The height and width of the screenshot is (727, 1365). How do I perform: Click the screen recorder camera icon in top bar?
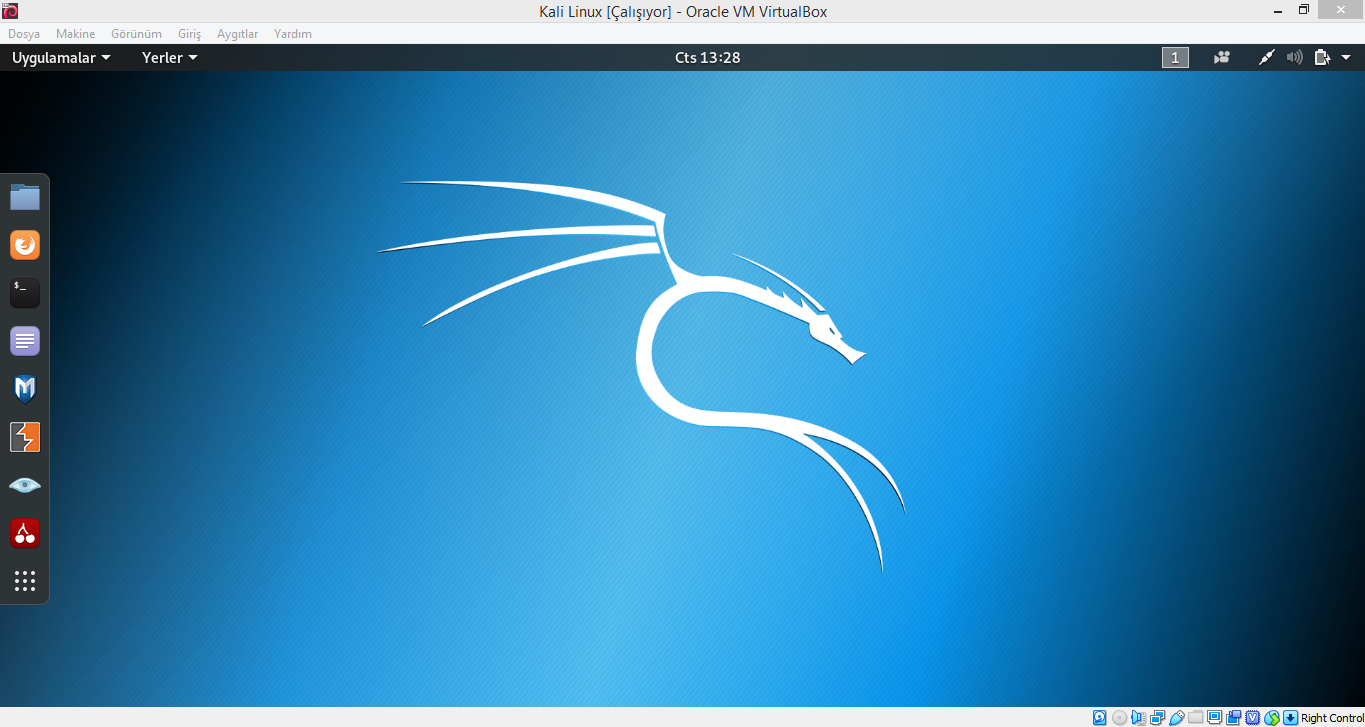click(1221, 58)
